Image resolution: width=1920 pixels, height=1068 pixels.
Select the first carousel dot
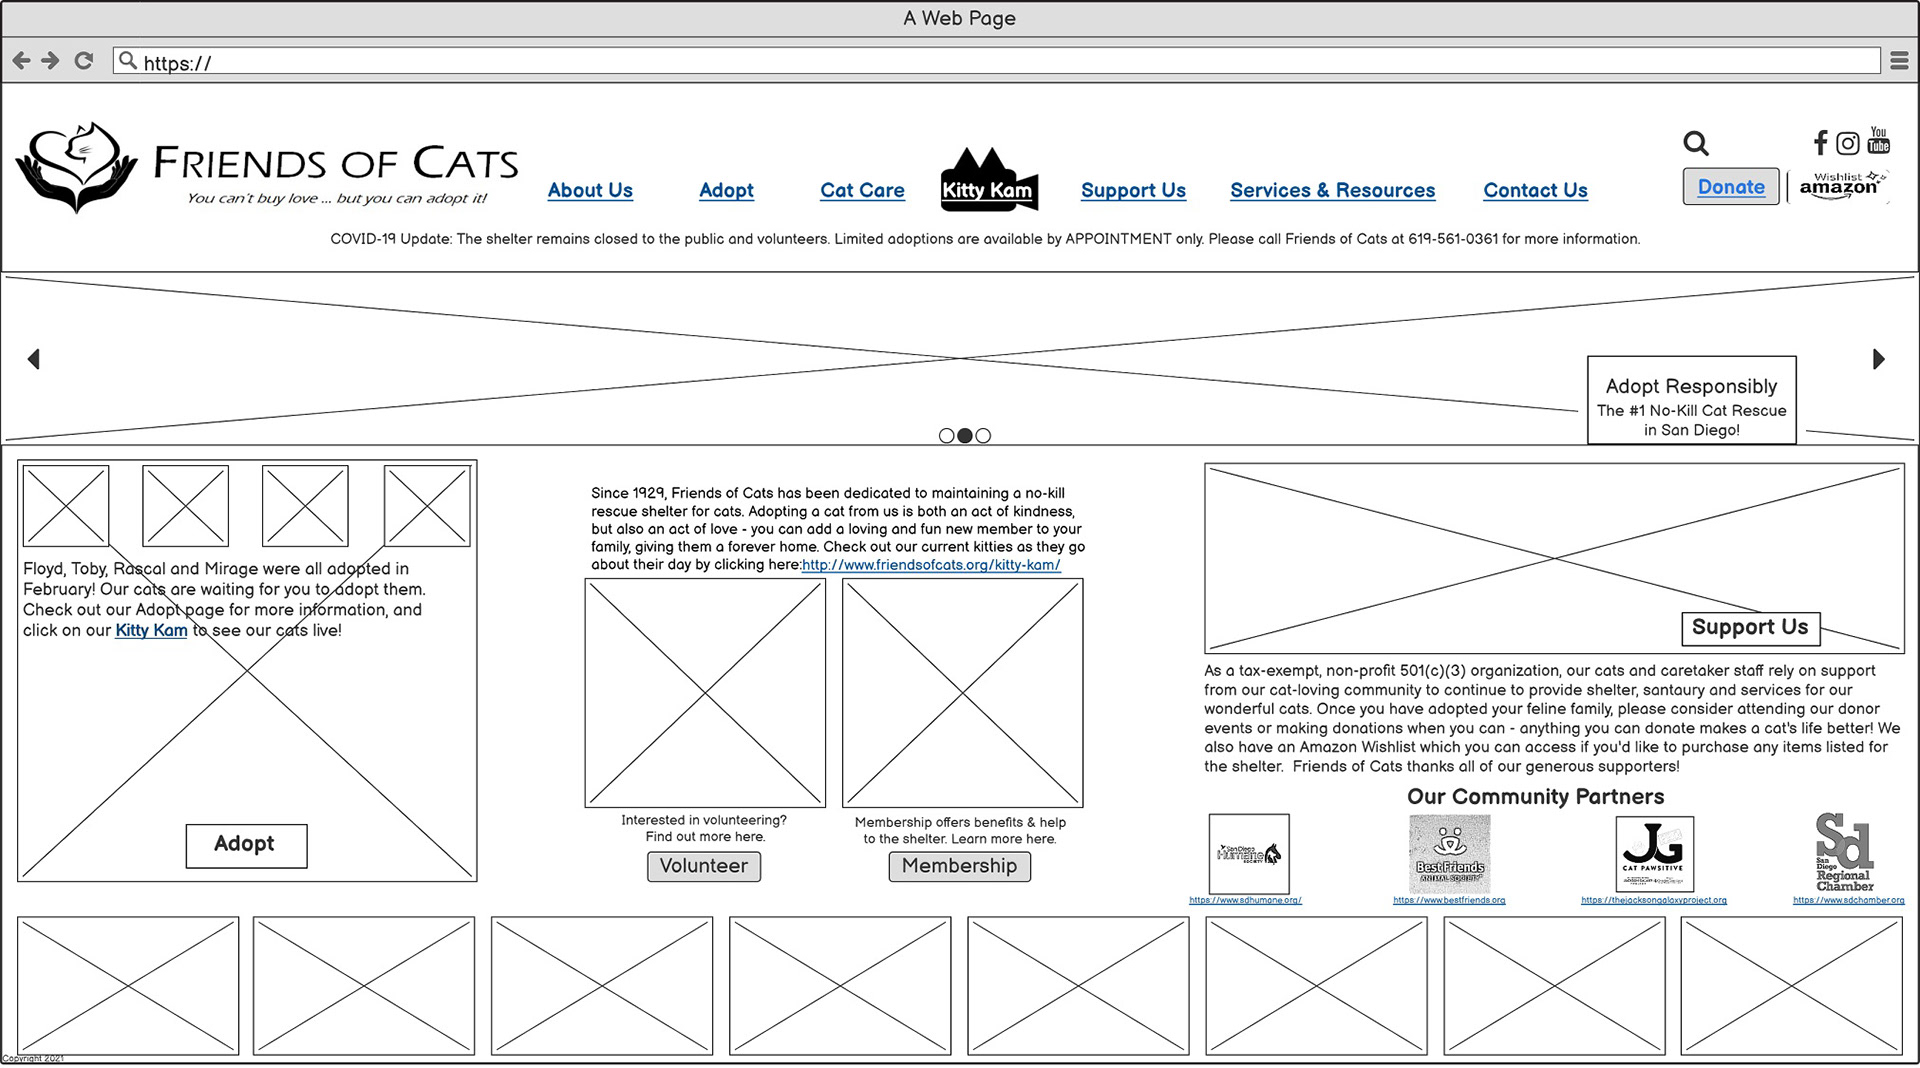pos(946,436)
